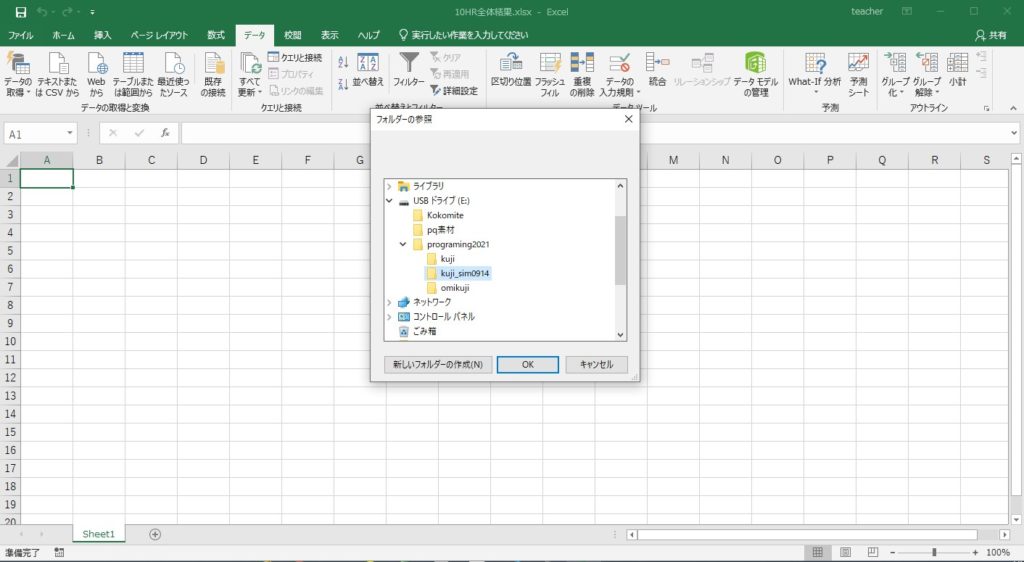Open the データの取得 (Get Data) menu
The width and height of the screenshot is (1024, 562).
(18, 75)
